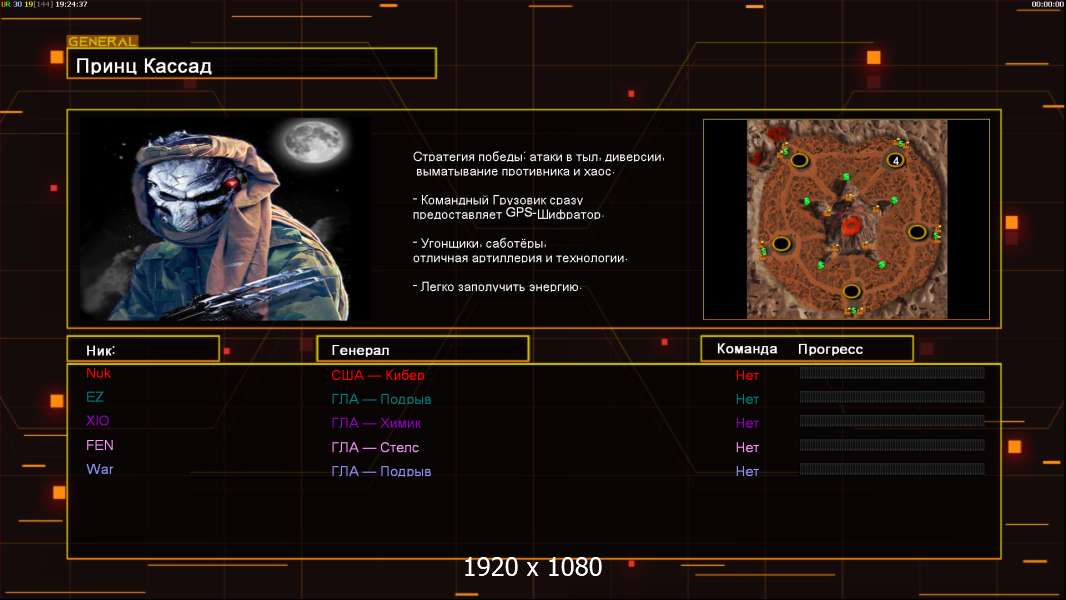Select player Nuk in the list

(99, 373)
